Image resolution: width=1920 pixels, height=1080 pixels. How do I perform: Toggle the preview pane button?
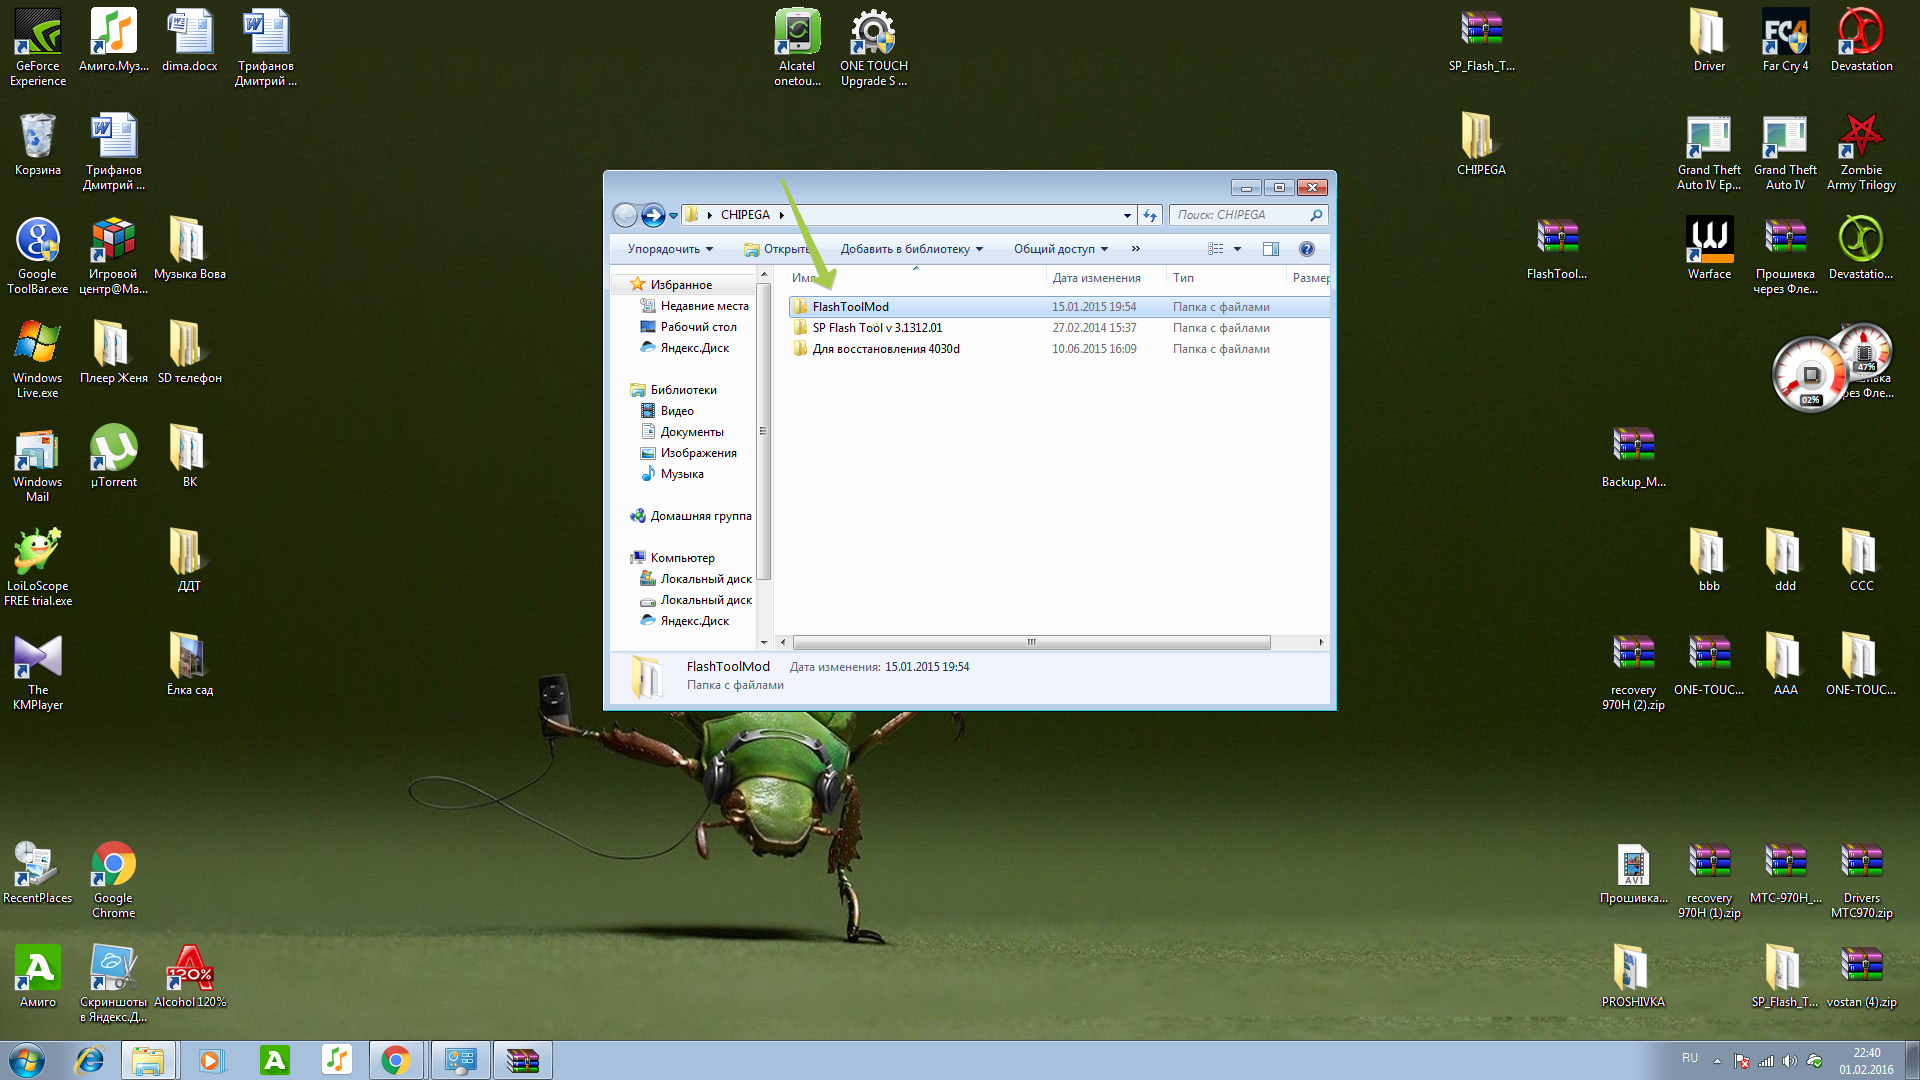[1270, 249]
